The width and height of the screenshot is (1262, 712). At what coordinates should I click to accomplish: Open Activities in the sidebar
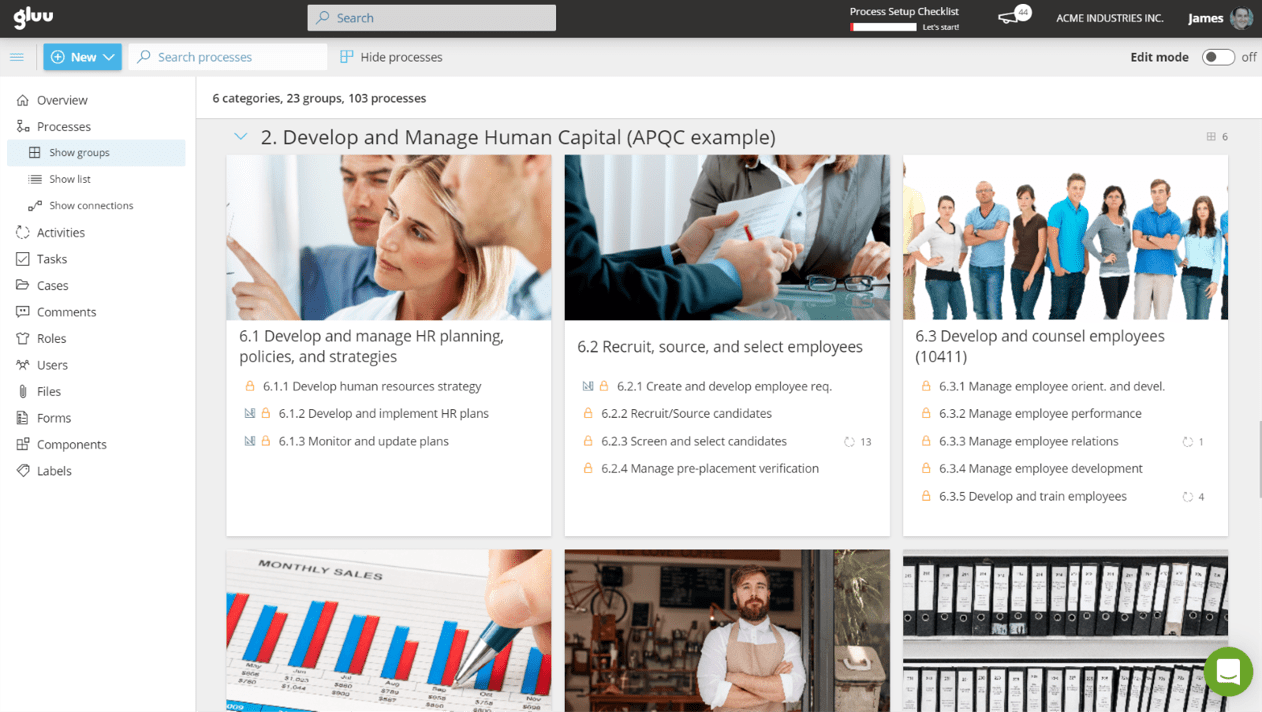61,232
